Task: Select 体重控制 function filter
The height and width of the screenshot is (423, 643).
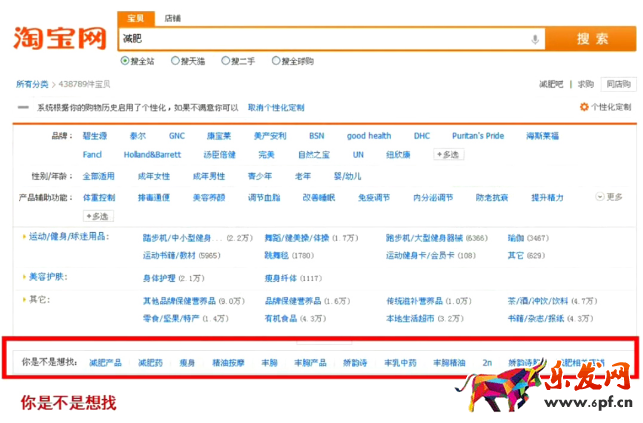Action: [99, 198]
